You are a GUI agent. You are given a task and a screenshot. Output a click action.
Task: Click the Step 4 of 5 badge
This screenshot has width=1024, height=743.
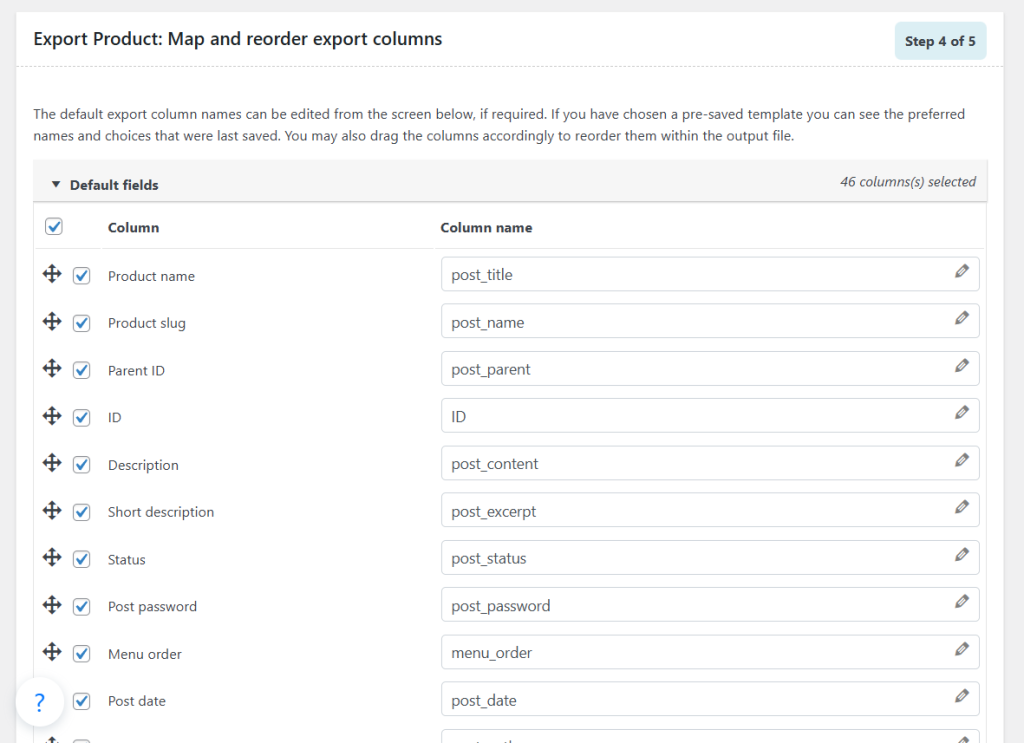pos(939,41)
